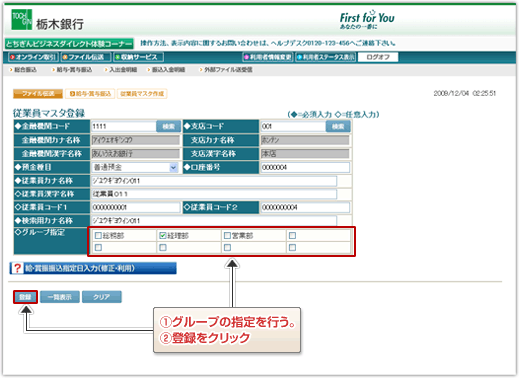Open the 収納サービス menu
Viewport: 520px width, 379px height.
[x=138, y=57]
